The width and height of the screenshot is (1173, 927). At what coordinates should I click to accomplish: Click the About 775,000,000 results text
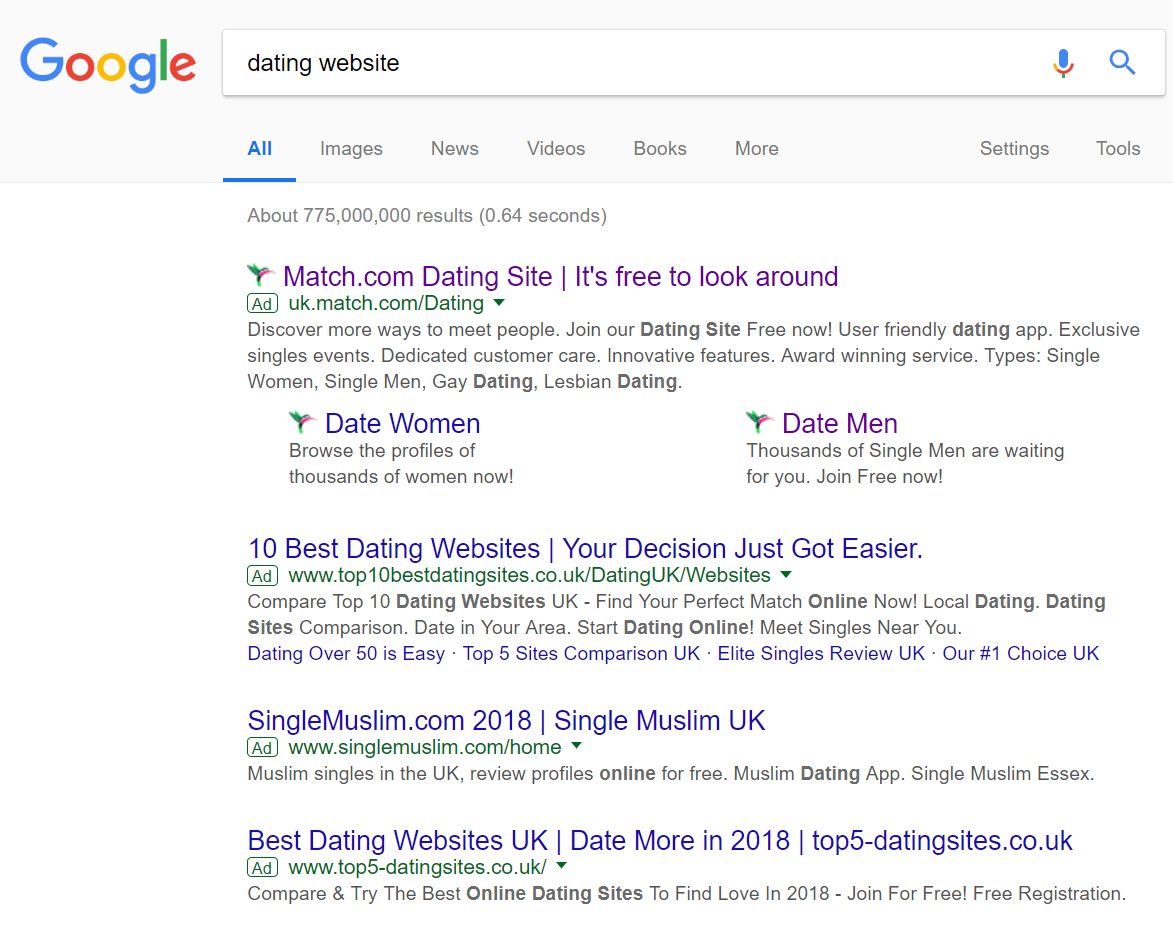[427, 215]
